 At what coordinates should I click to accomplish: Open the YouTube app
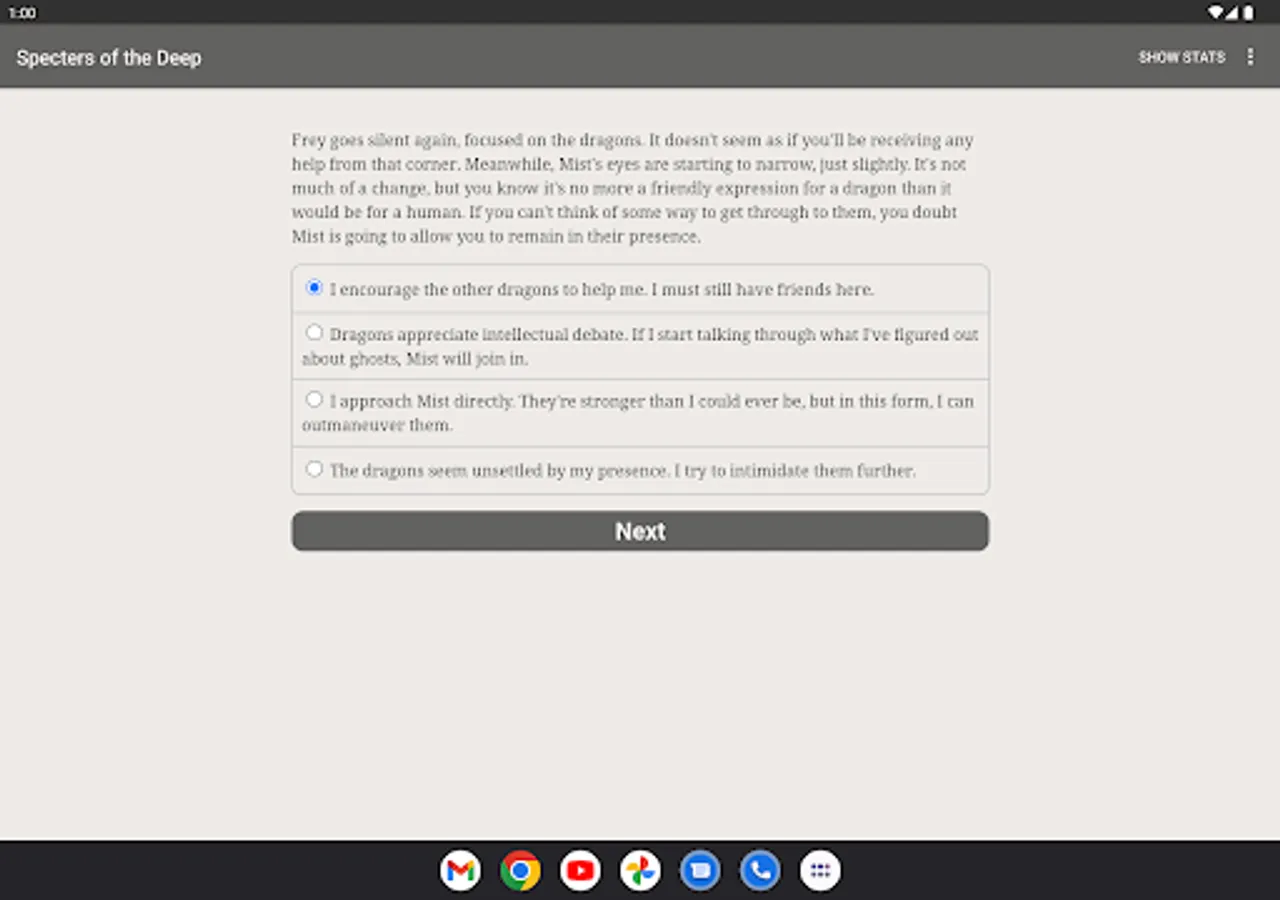[x=580, y=870]
